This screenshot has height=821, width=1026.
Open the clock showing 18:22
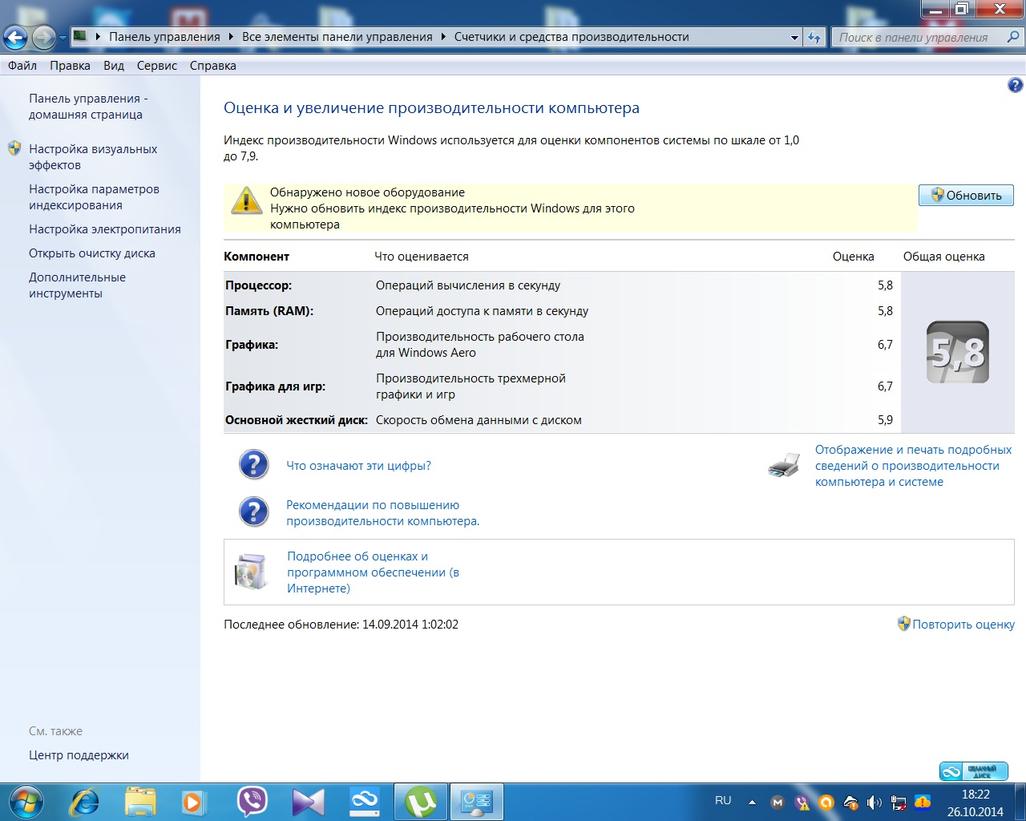point(975,803)
